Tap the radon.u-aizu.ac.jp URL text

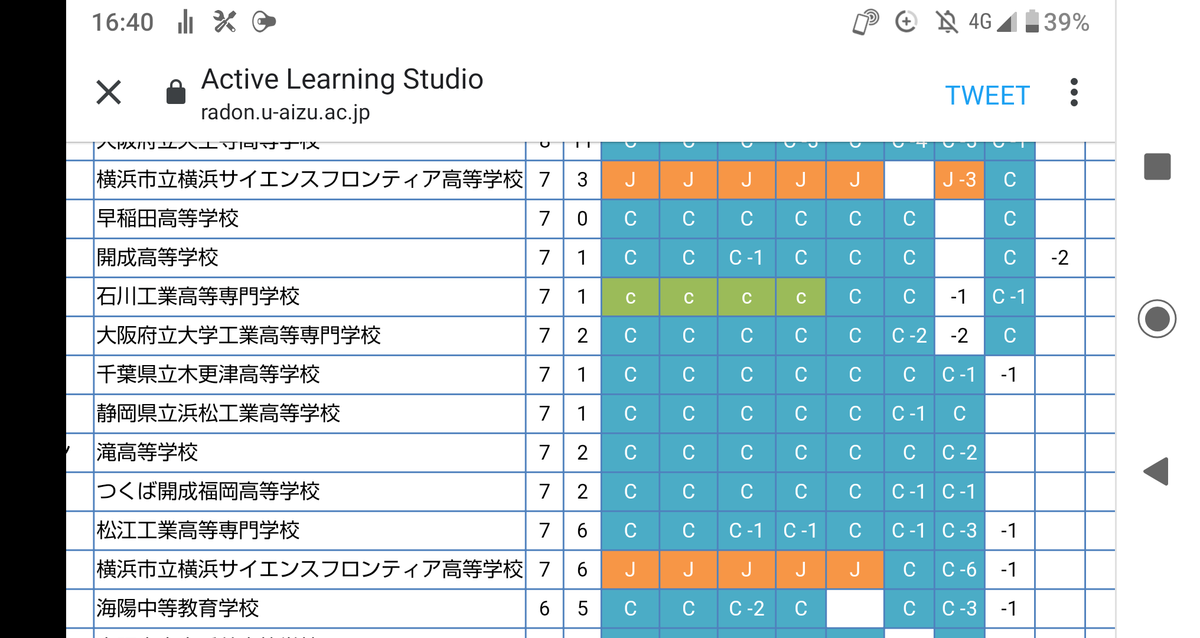coord(285,112)
